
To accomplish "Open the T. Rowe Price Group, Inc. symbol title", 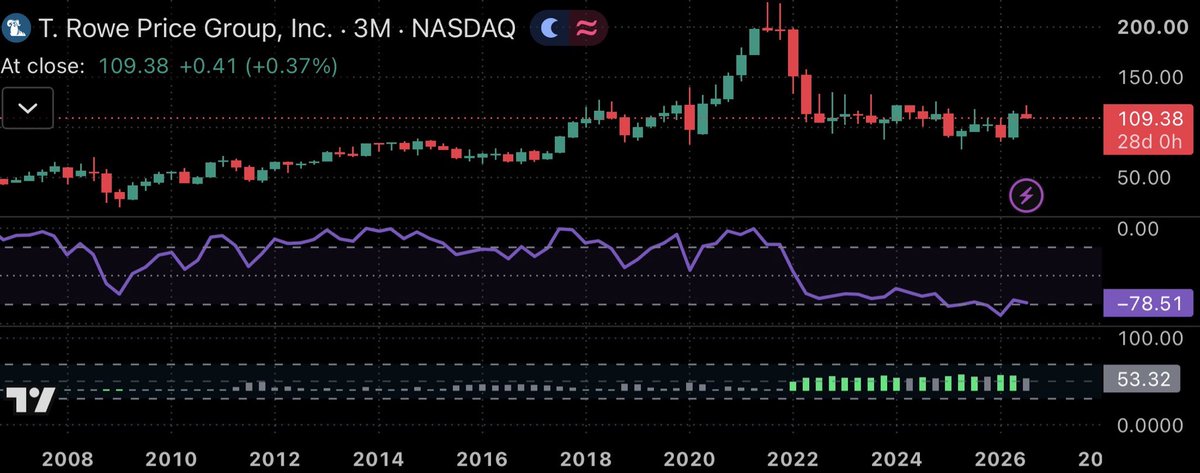I will (x=187, y=30).
